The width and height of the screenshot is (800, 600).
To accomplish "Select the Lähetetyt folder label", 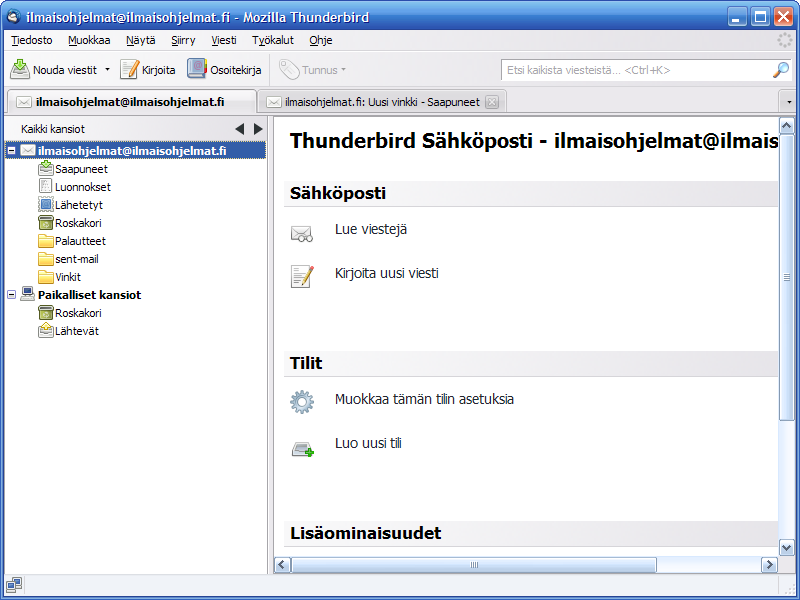I will (79, 205).
